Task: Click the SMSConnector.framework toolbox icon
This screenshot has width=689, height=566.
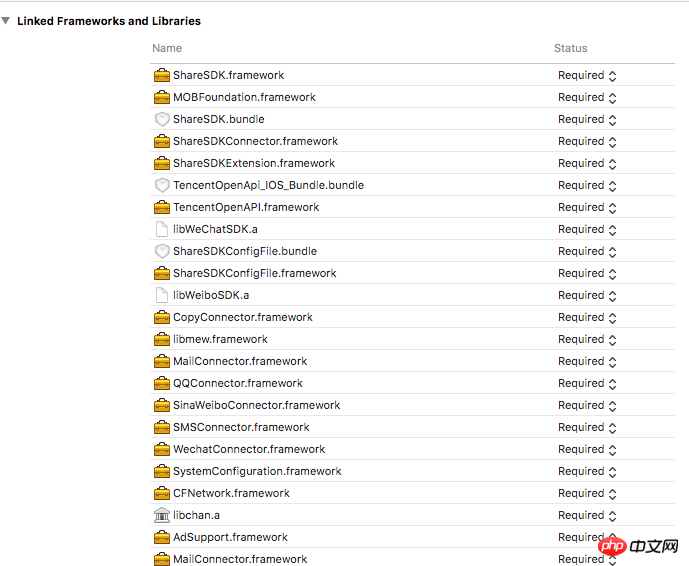Action: [x=162, y=427]
